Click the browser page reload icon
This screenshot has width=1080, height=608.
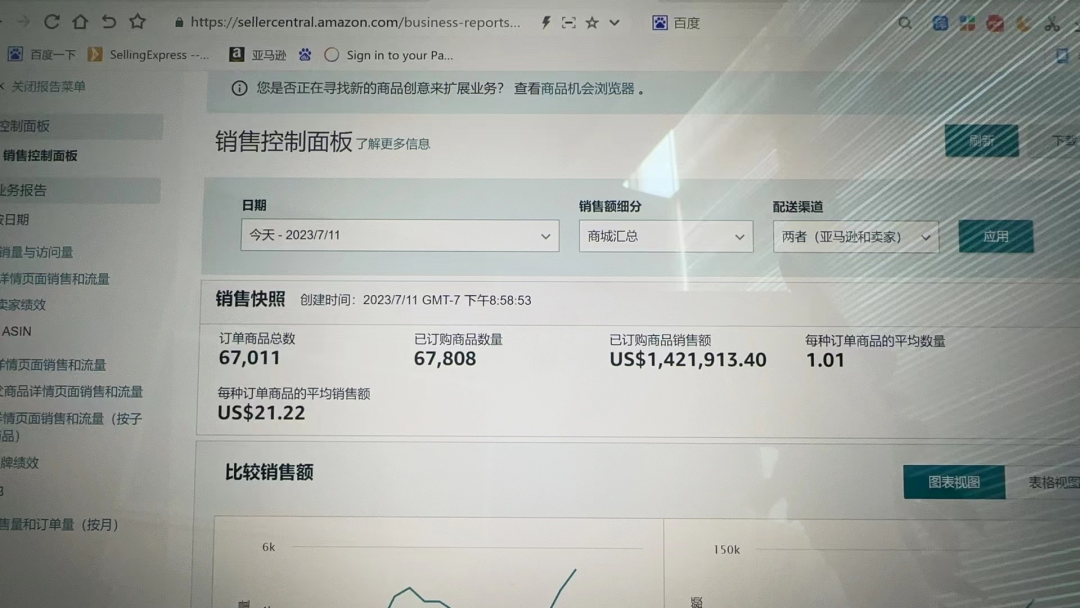pos(52,20)
